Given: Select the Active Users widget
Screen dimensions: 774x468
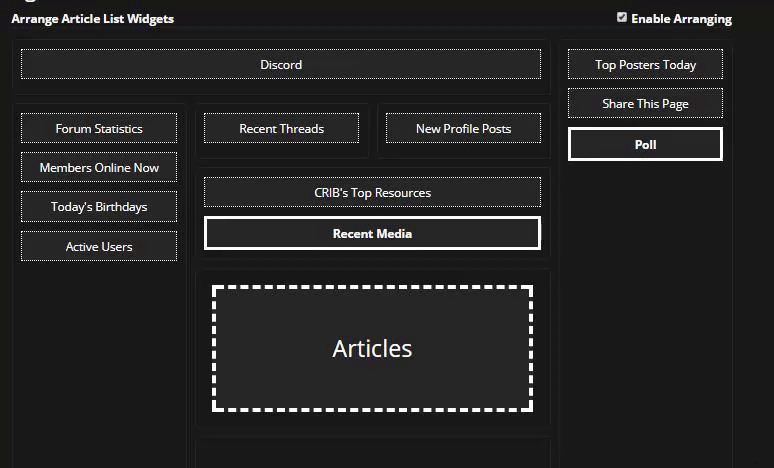Looking at the screenshot, I should click(99, 247).
